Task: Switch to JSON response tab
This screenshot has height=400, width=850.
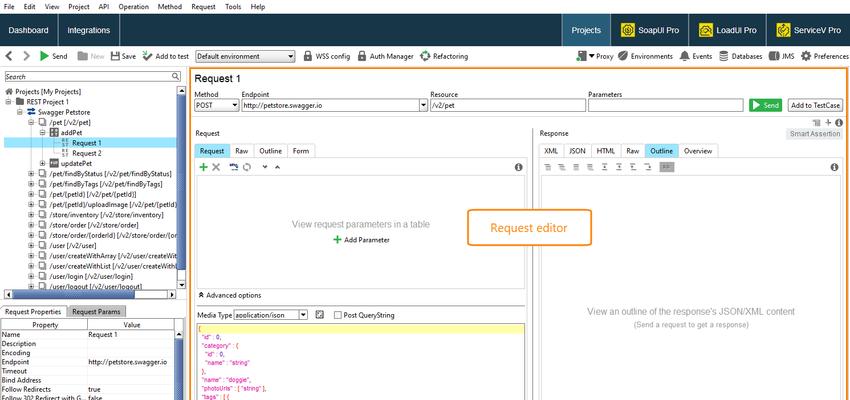Action: (578, 151)
